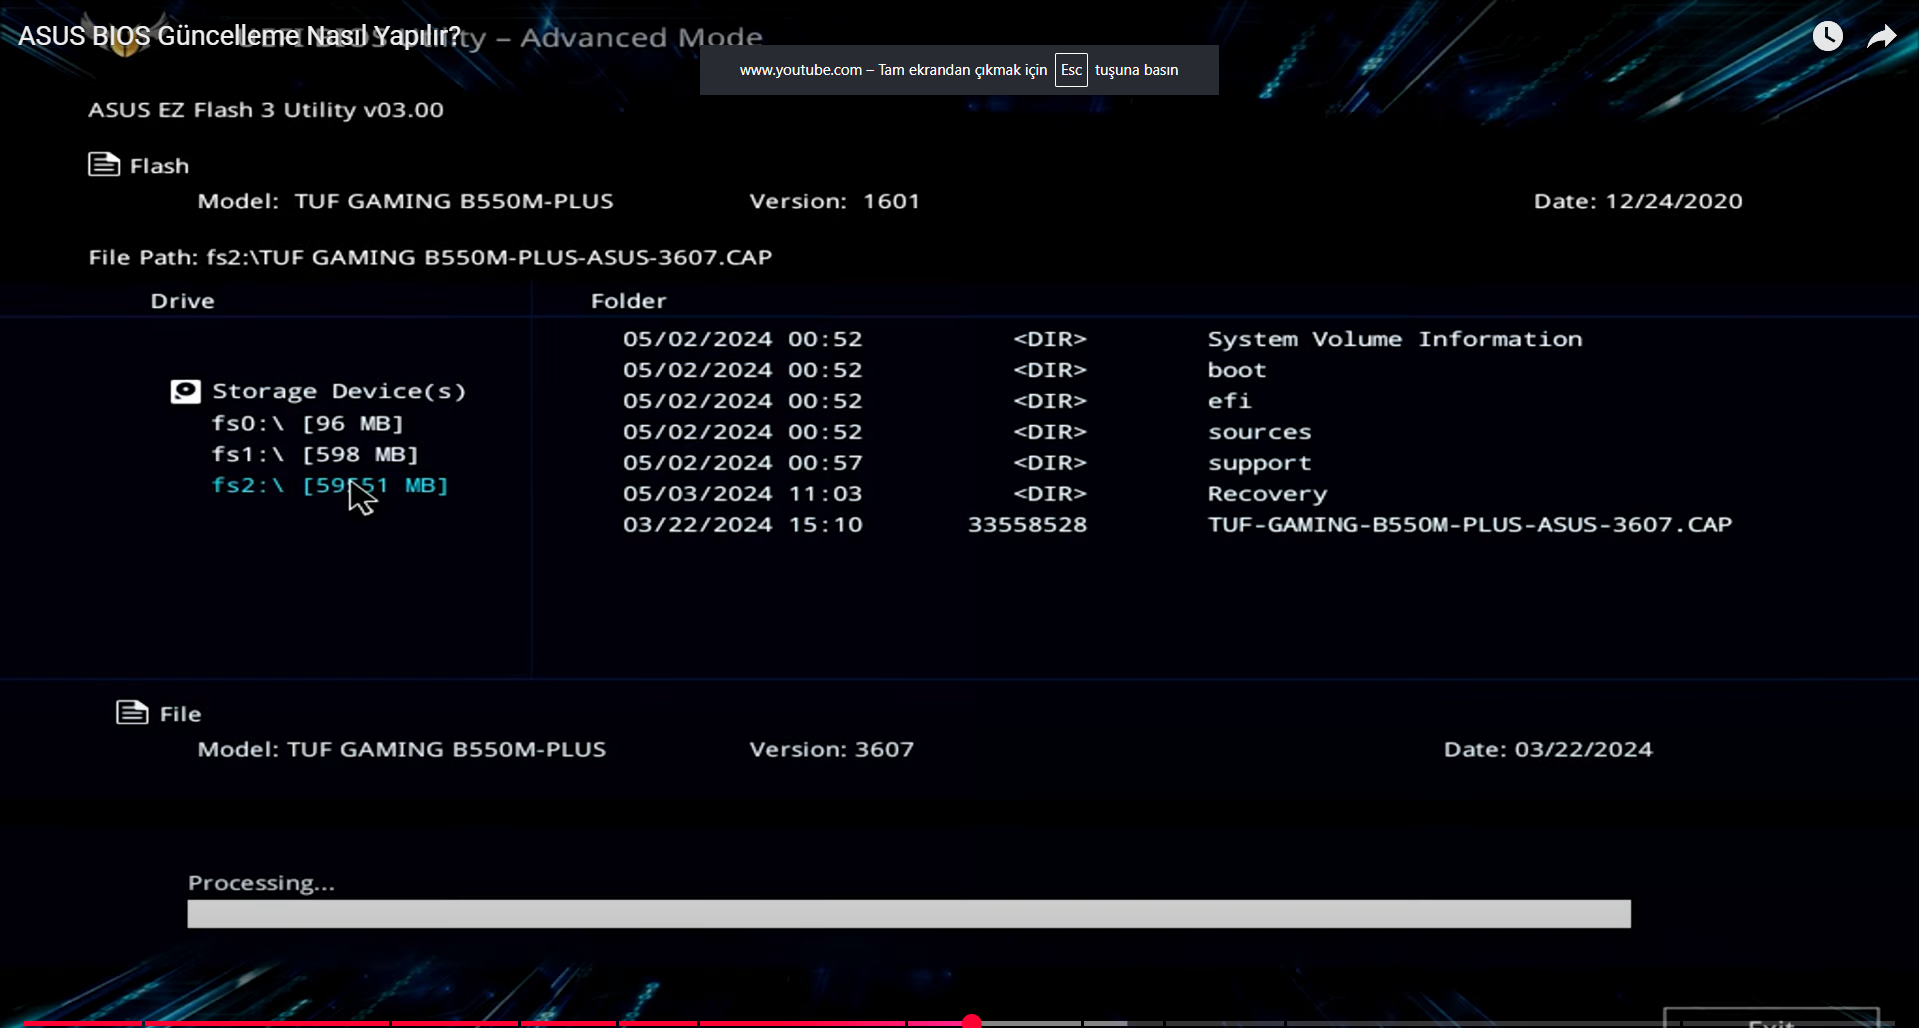
Task: Click the Flash Version: 1601 text
Action: click(834, 201)
